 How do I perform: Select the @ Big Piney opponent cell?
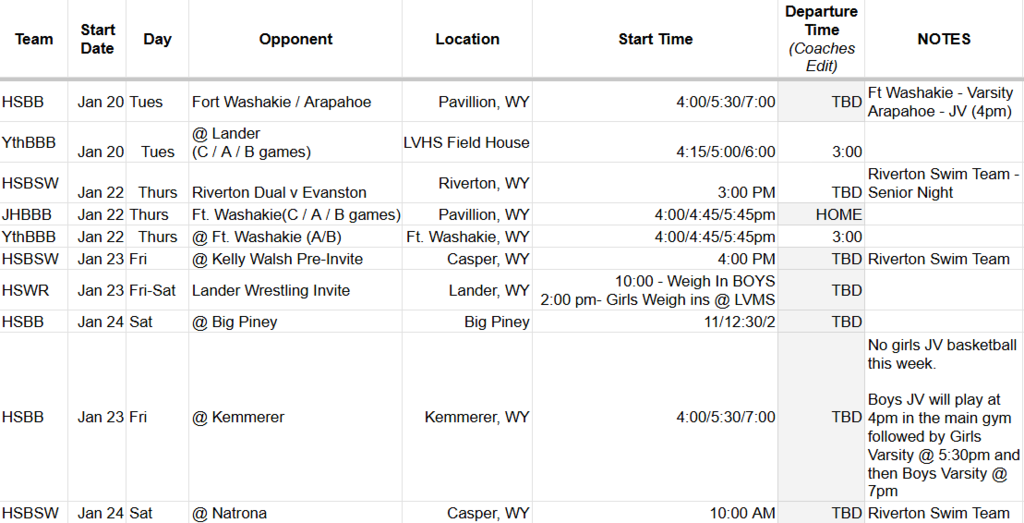(235, 322)
